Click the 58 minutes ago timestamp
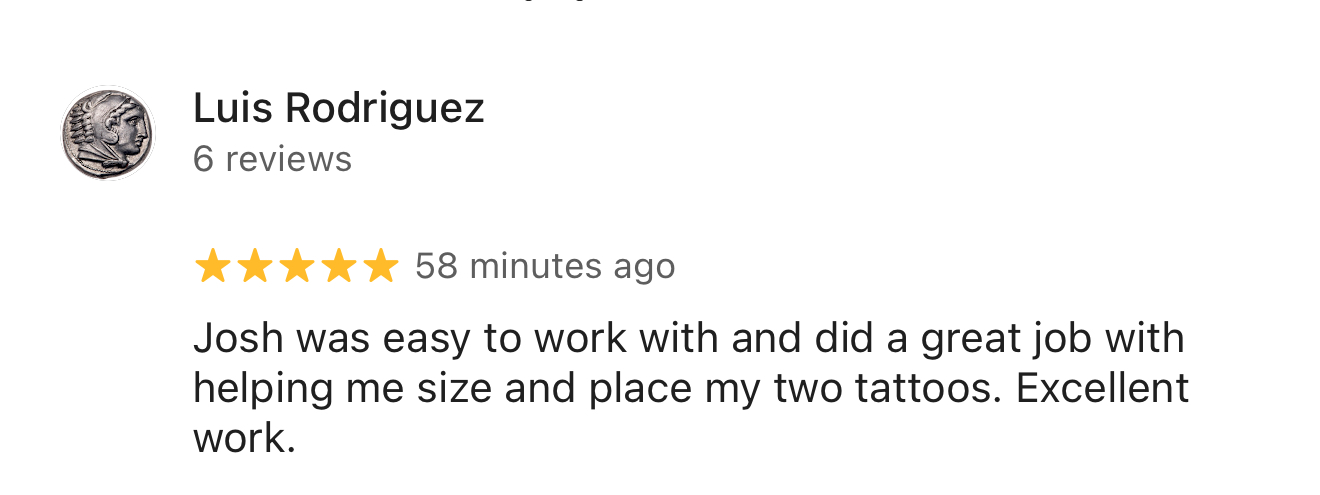Screen dimensions: 1320x495 (x=545, y=267)
